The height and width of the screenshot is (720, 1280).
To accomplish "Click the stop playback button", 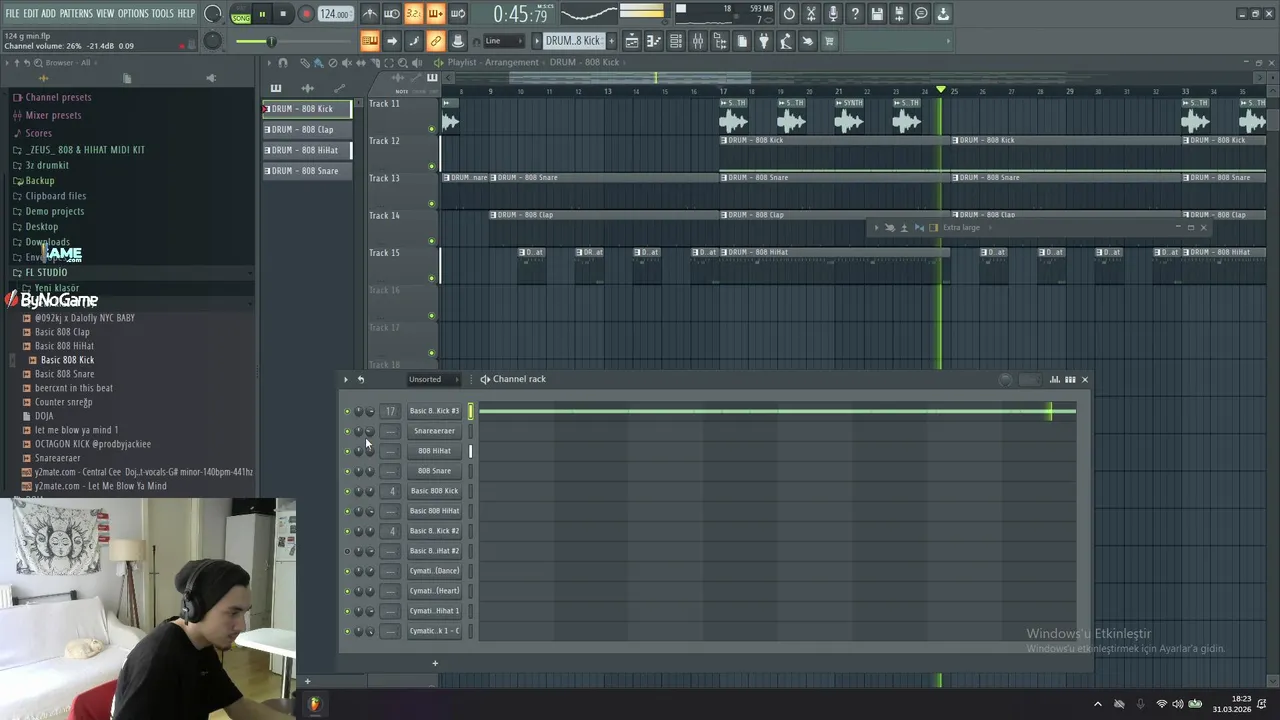I will 283,14.
